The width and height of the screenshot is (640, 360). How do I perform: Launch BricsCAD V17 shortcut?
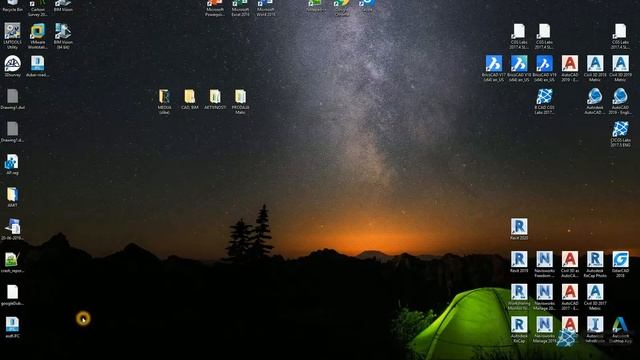pyautogui.click(x=493, y=69)
